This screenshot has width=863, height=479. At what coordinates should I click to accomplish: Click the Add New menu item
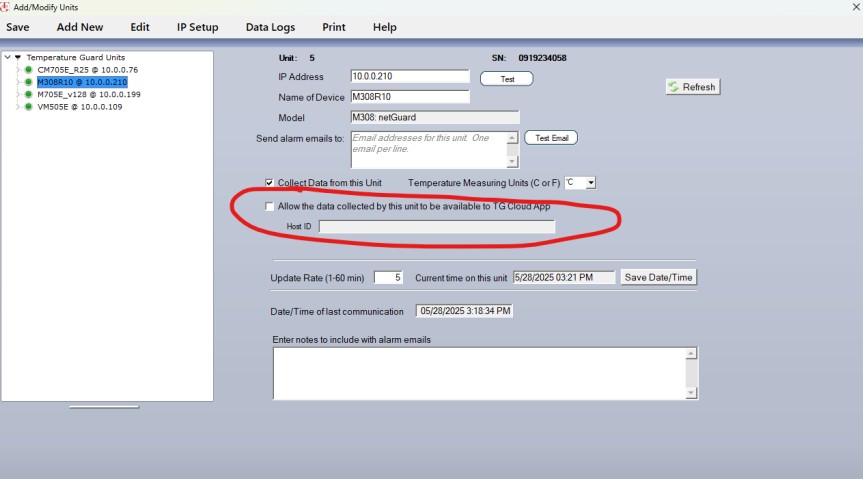[80, 27]
